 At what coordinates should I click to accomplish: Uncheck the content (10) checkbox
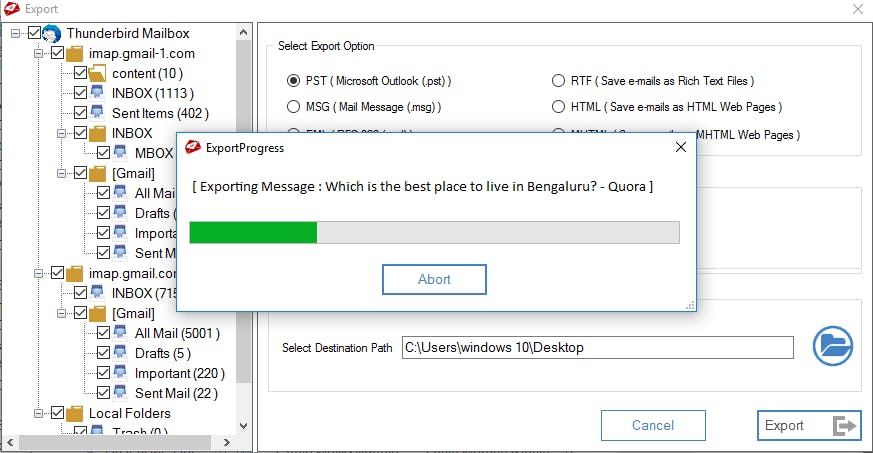pos(80,73)
